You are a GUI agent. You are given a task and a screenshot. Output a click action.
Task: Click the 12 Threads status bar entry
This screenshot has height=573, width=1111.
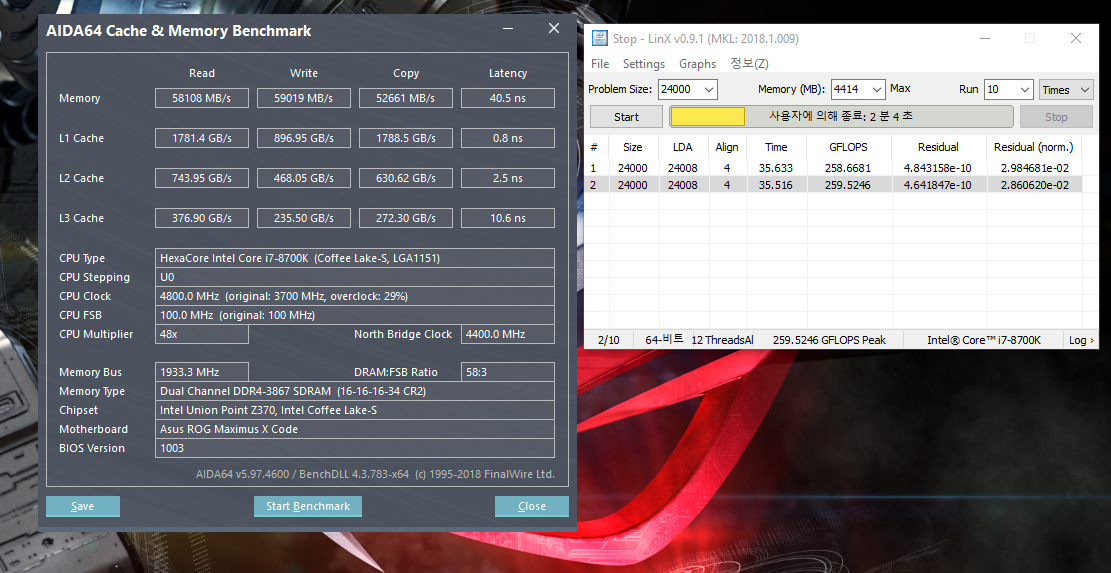click(722, 340)
